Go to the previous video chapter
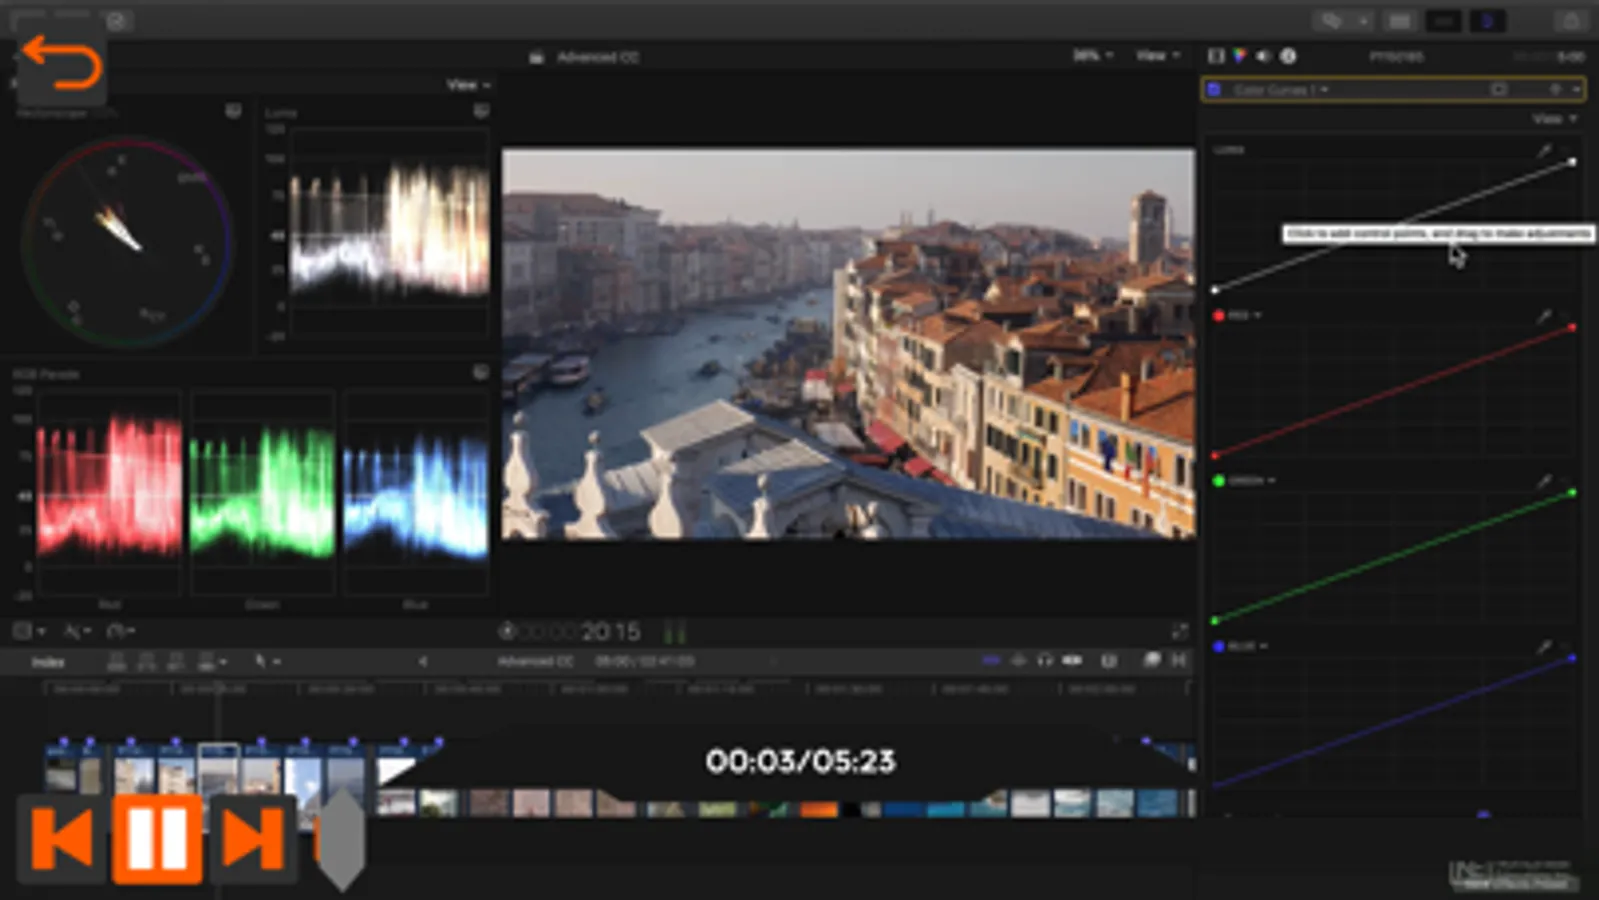The width and height of the screenshot is (1599, 900). pyautogui.click(x=63, y=838)
